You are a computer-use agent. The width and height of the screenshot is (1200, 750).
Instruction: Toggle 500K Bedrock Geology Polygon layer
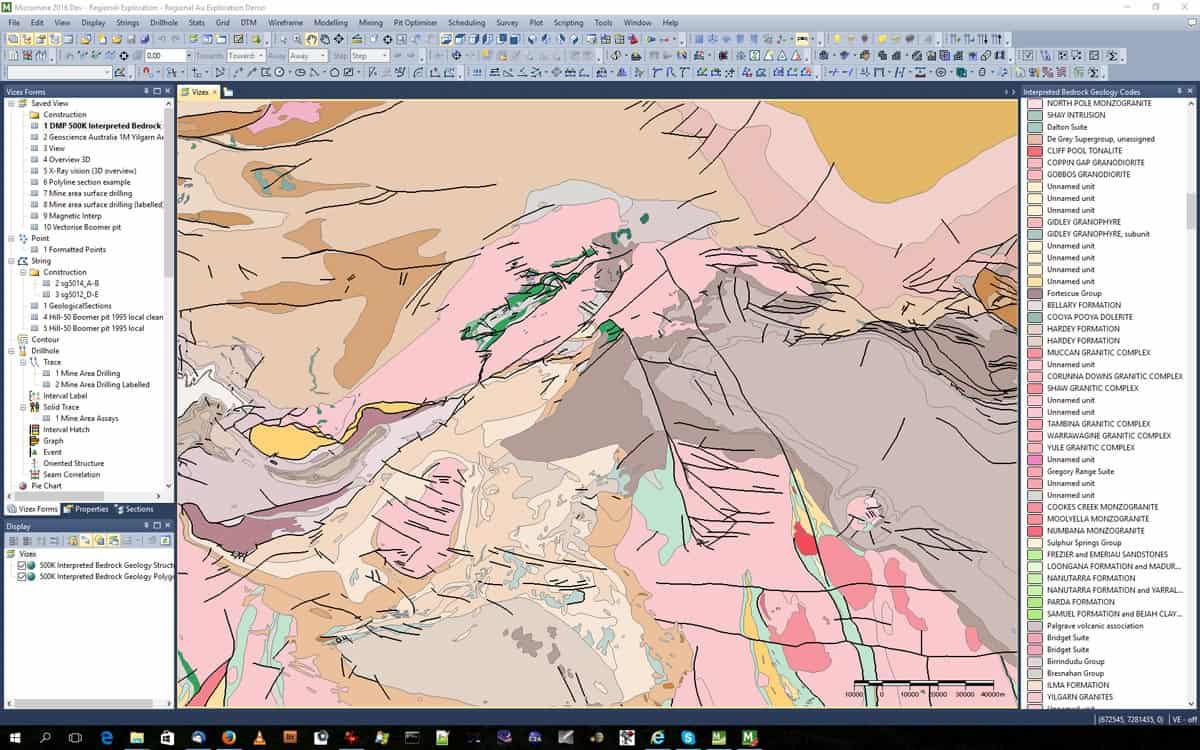pos(22,576)
